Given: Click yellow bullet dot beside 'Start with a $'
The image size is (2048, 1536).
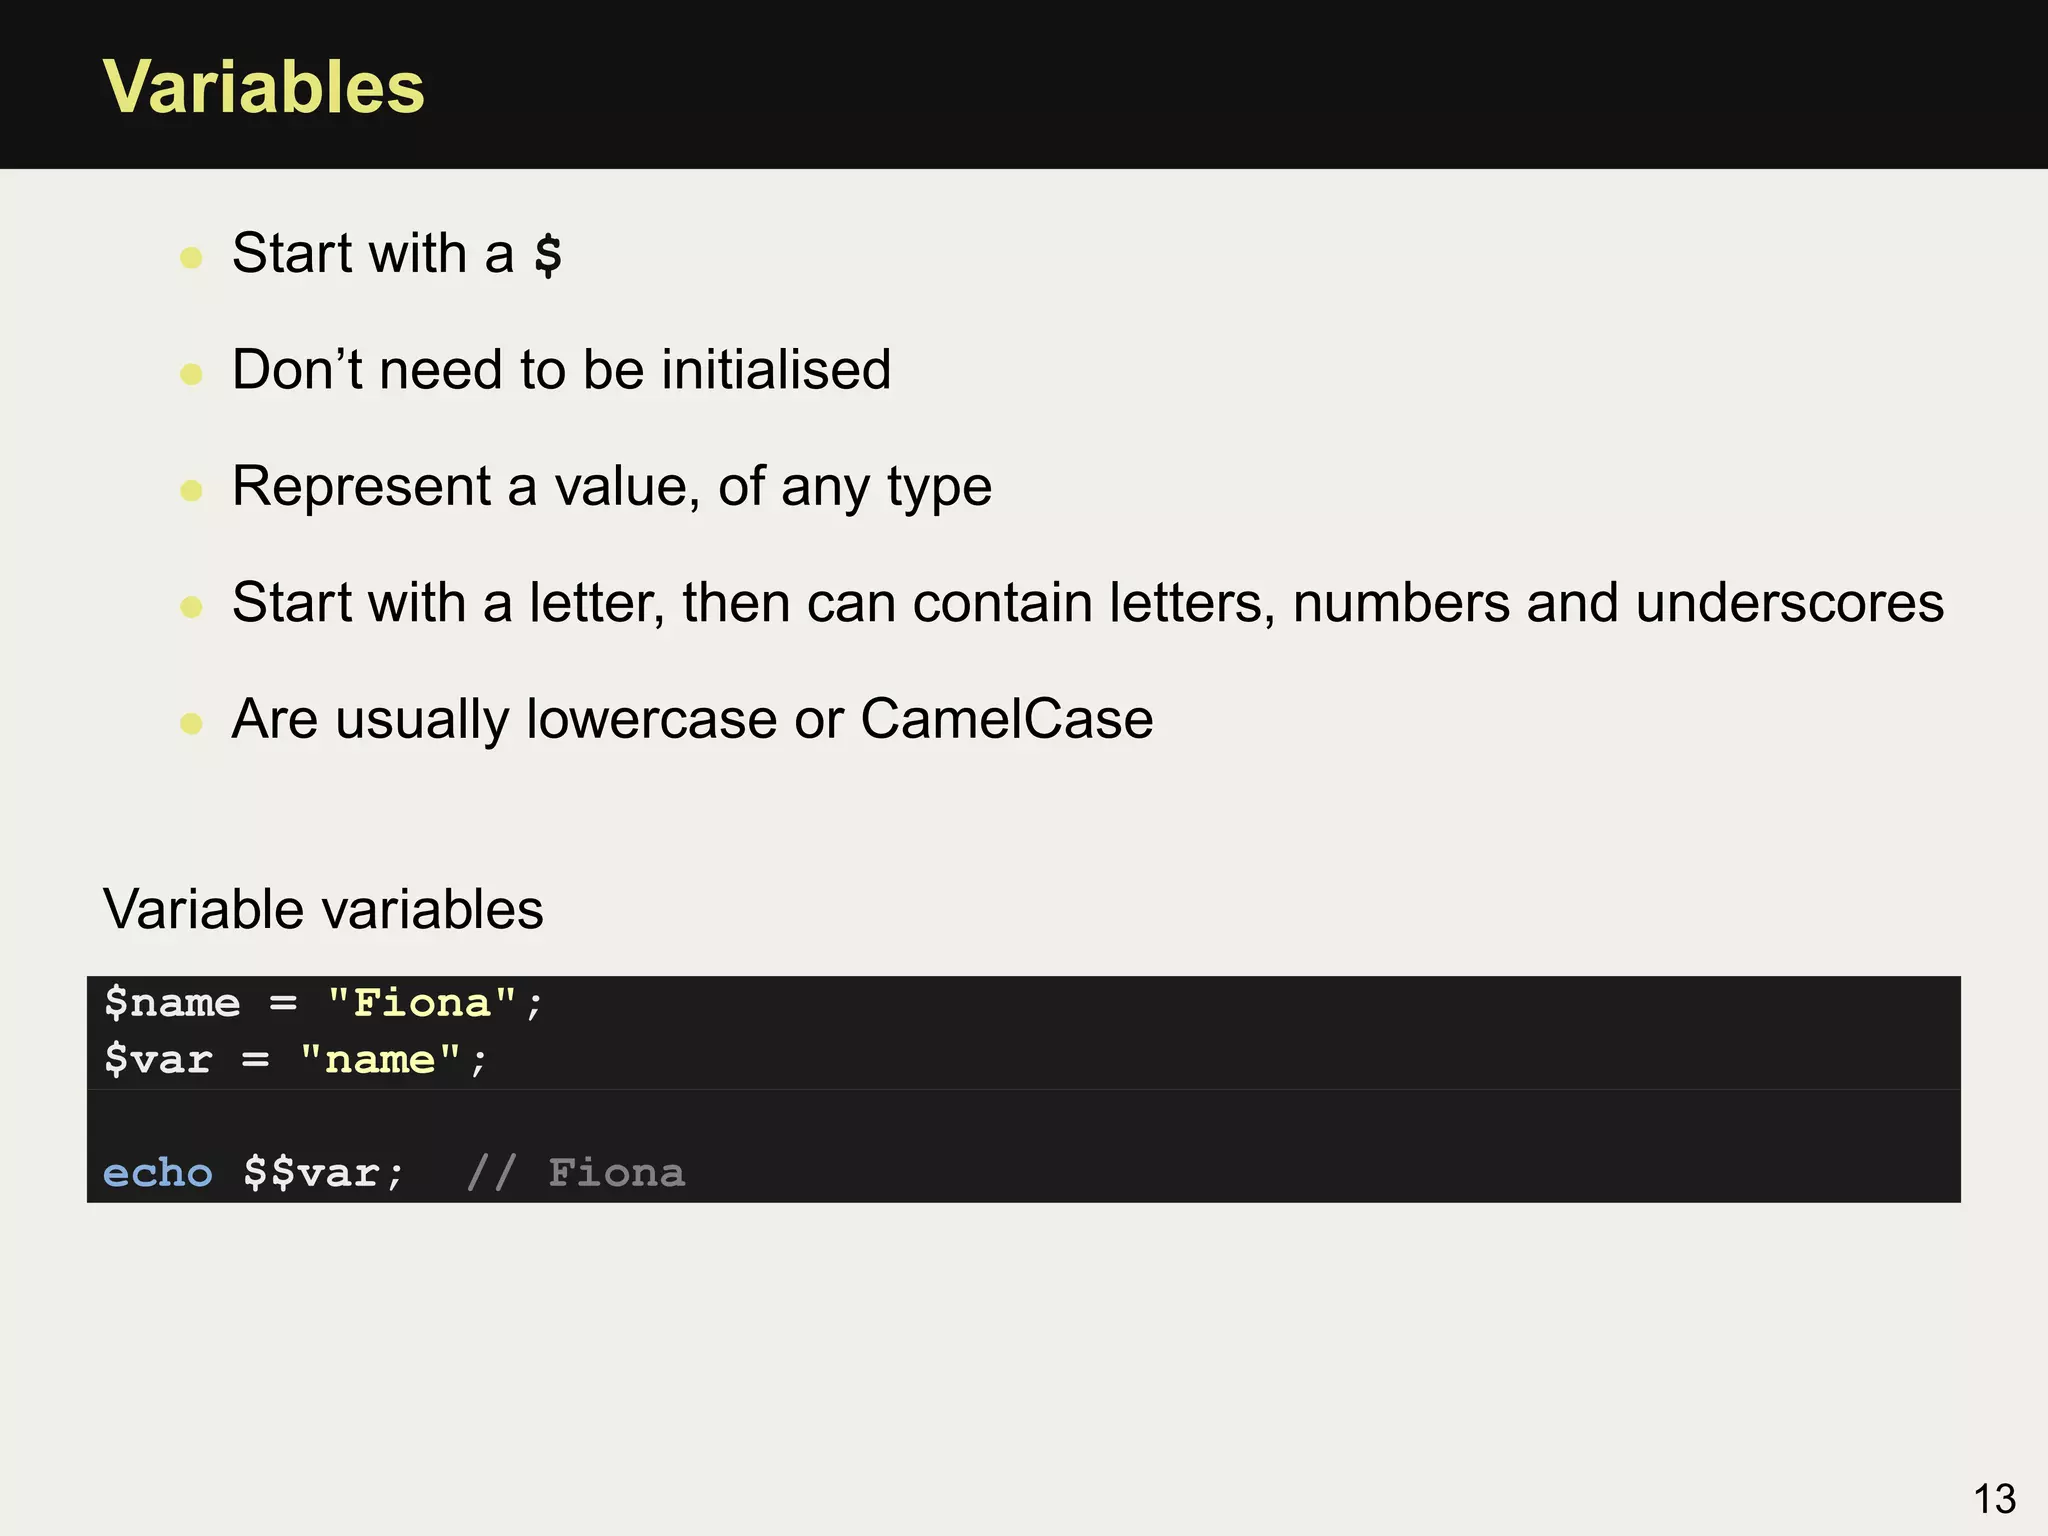Looking at the screenshot, I should [191, 258].
